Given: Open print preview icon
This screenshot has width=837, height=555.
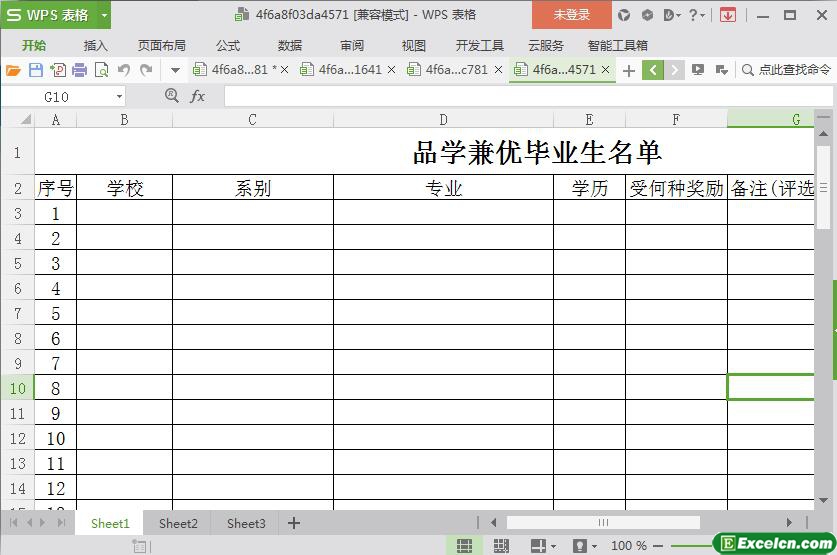Looking at the screenshot, I should (x=101, y=70).
